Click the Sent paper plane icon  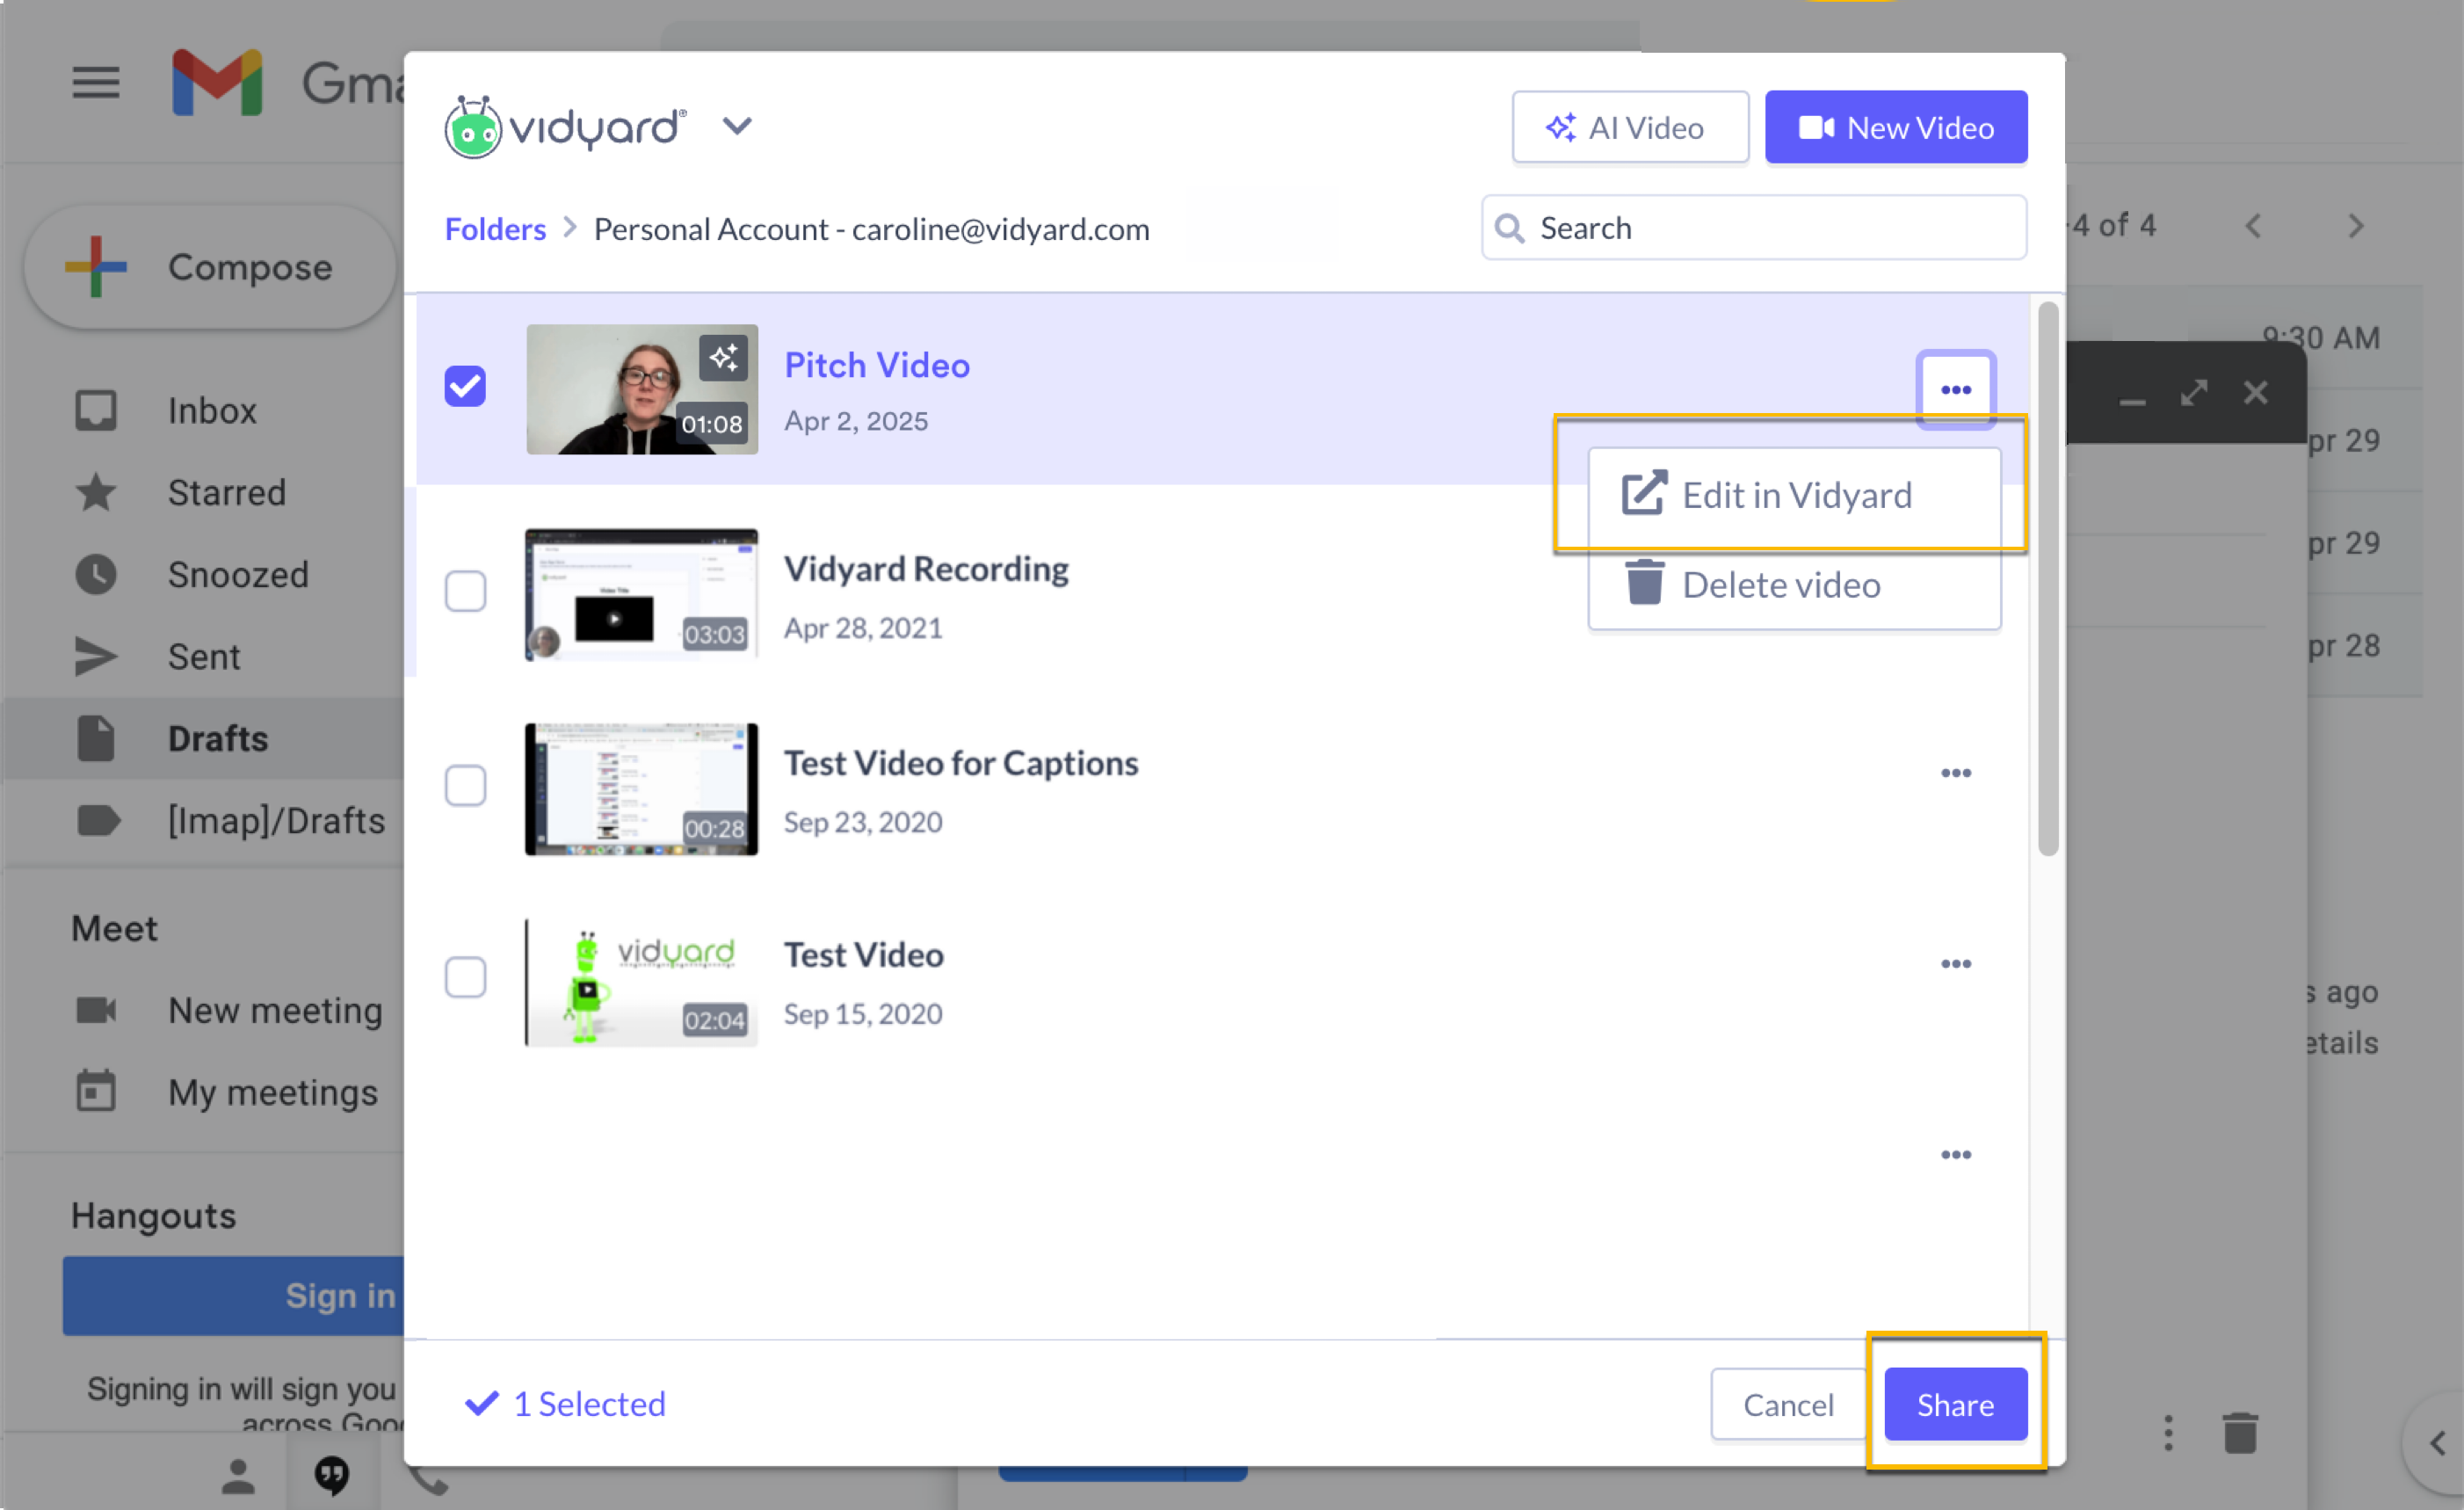pos(96,657)
